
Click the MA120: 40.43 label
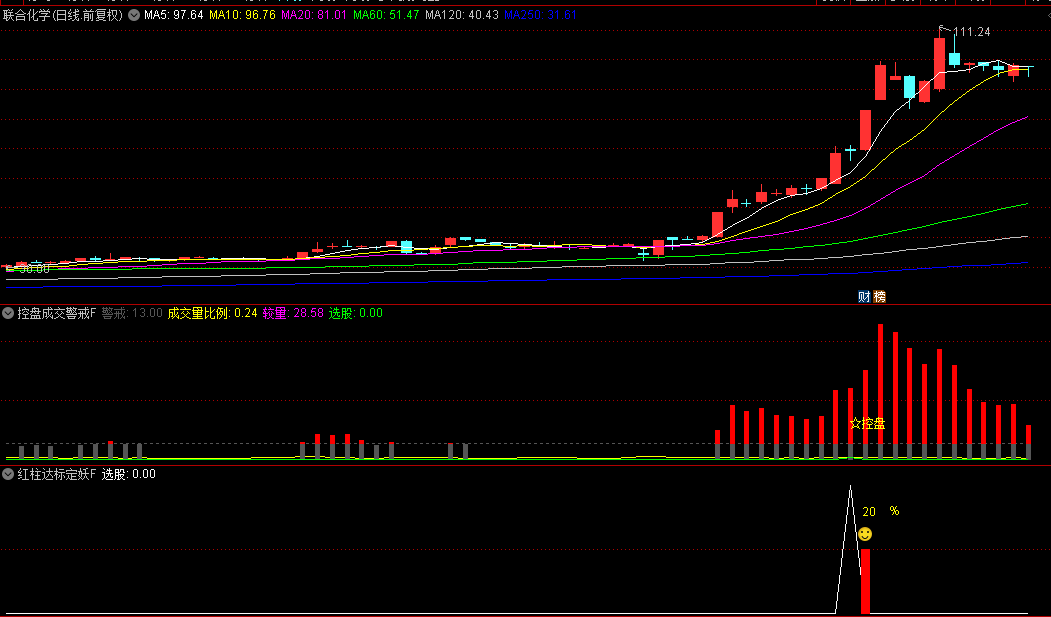(462, 15)
